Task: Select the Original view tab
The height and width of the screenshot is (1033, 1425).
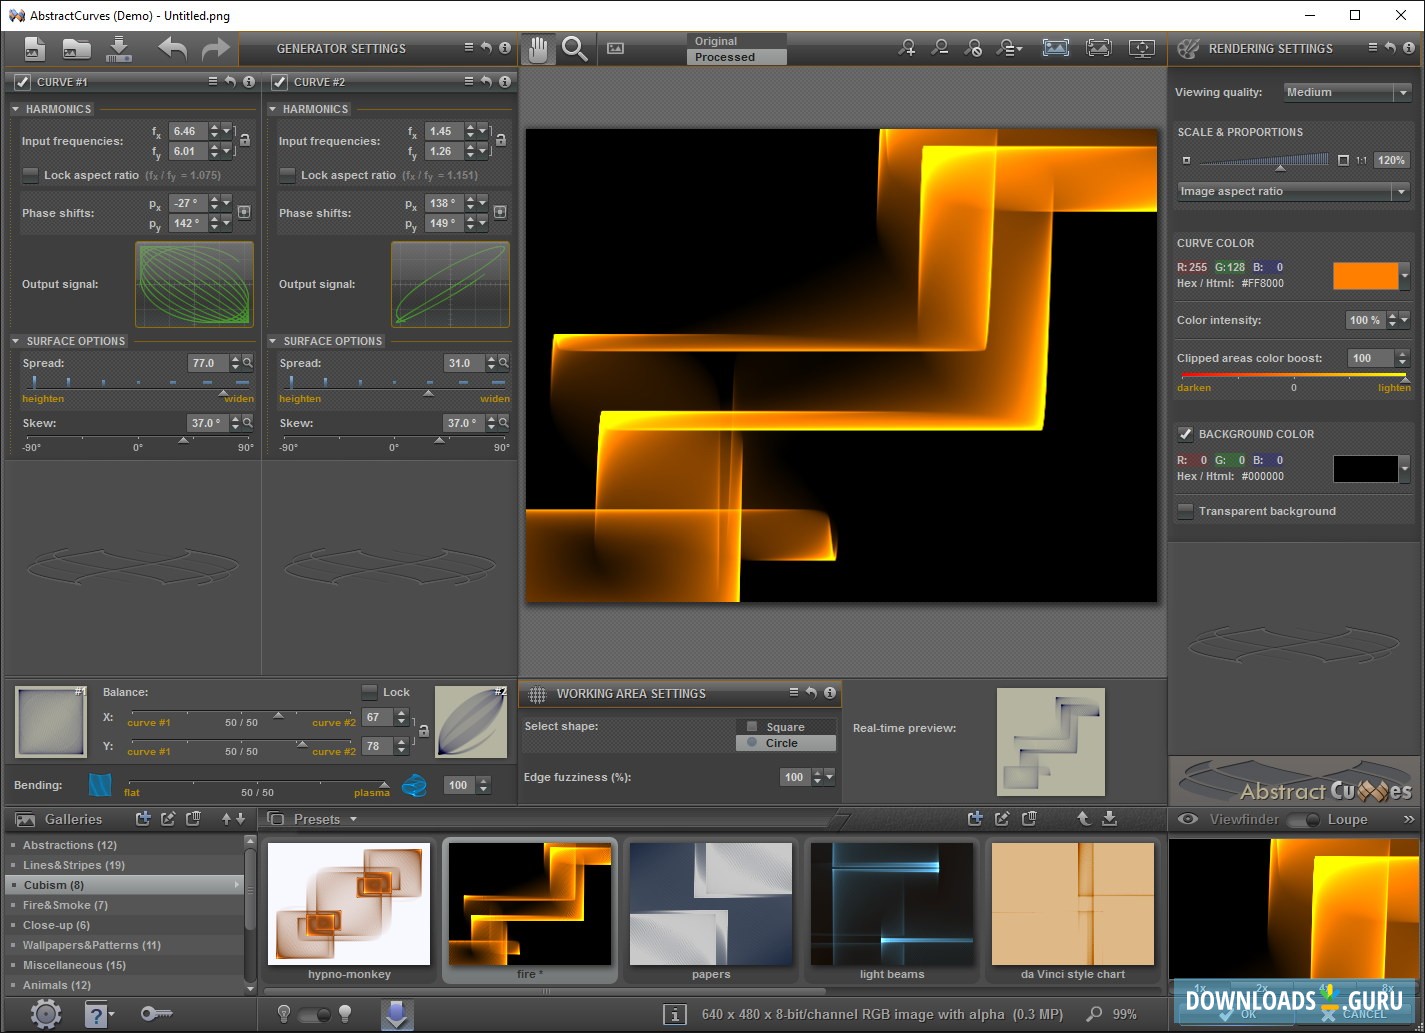Action: point(736,41)
